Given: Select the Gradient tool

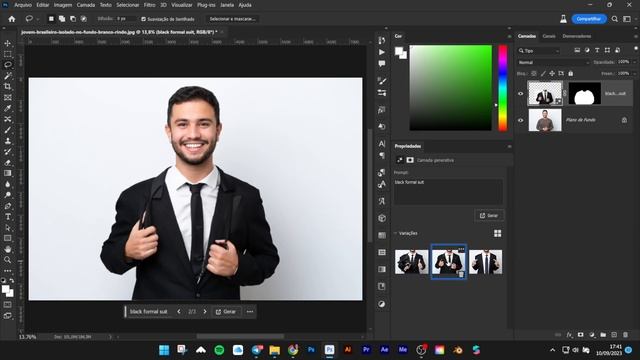Looking at the screenshot, I should click(8, 173).
